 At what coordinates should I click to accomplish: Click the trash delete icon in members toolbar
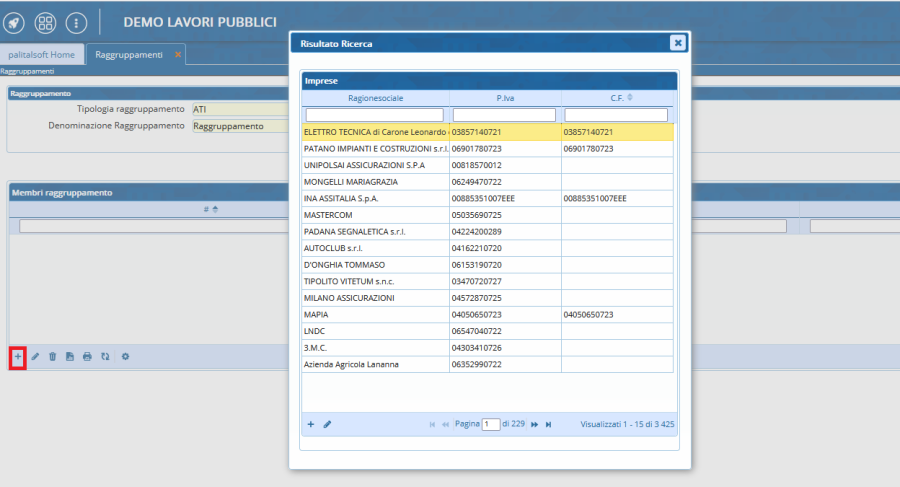[x=52, y=356]
